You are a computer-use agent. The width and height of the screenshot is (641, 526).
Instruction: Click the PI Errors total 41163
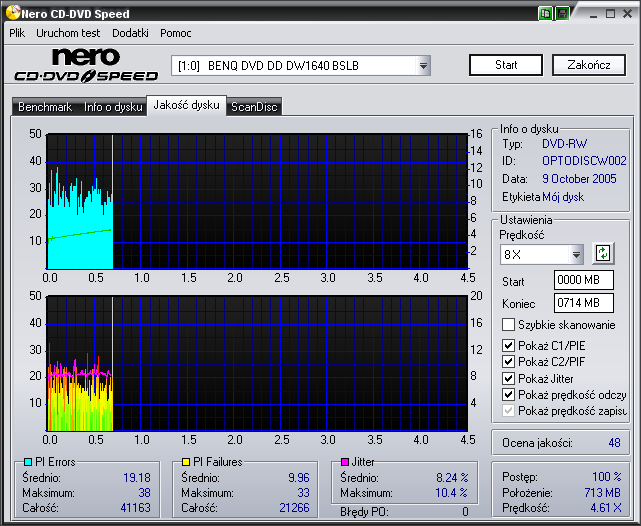[136, 508]
